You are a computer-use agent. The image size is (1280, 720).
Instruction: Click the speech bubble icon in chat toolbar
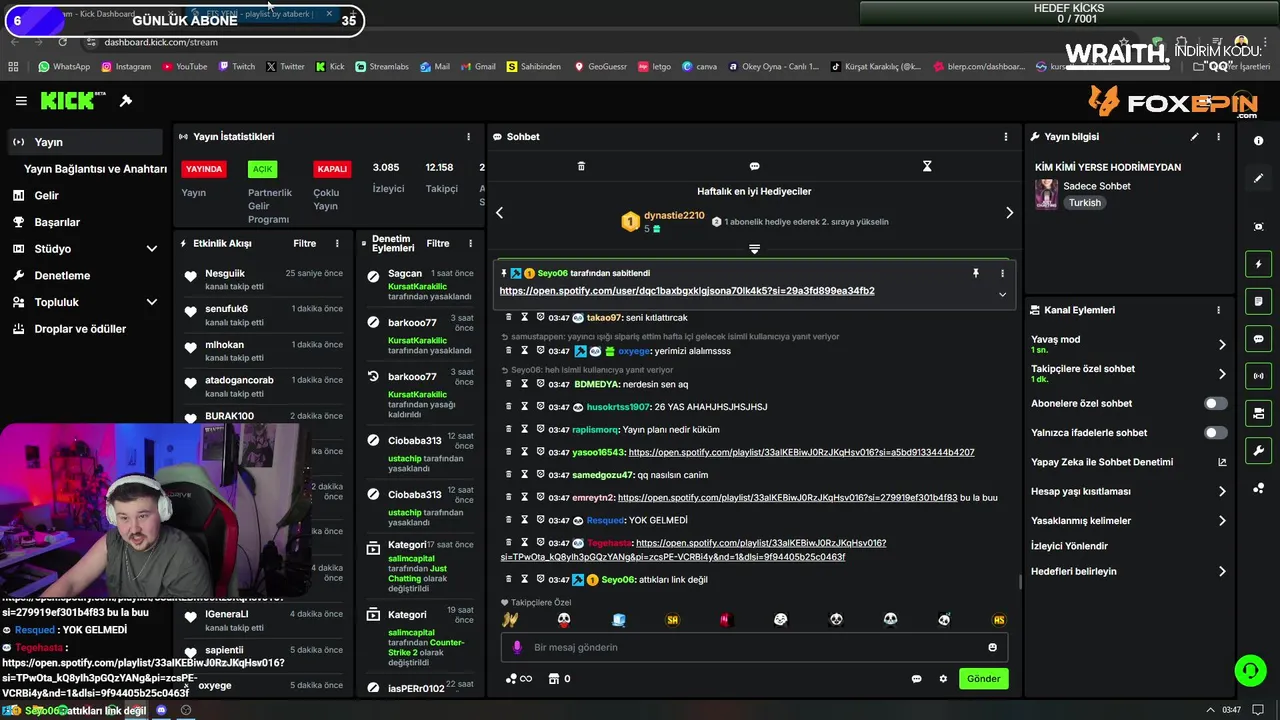click(x=754, y=166)
